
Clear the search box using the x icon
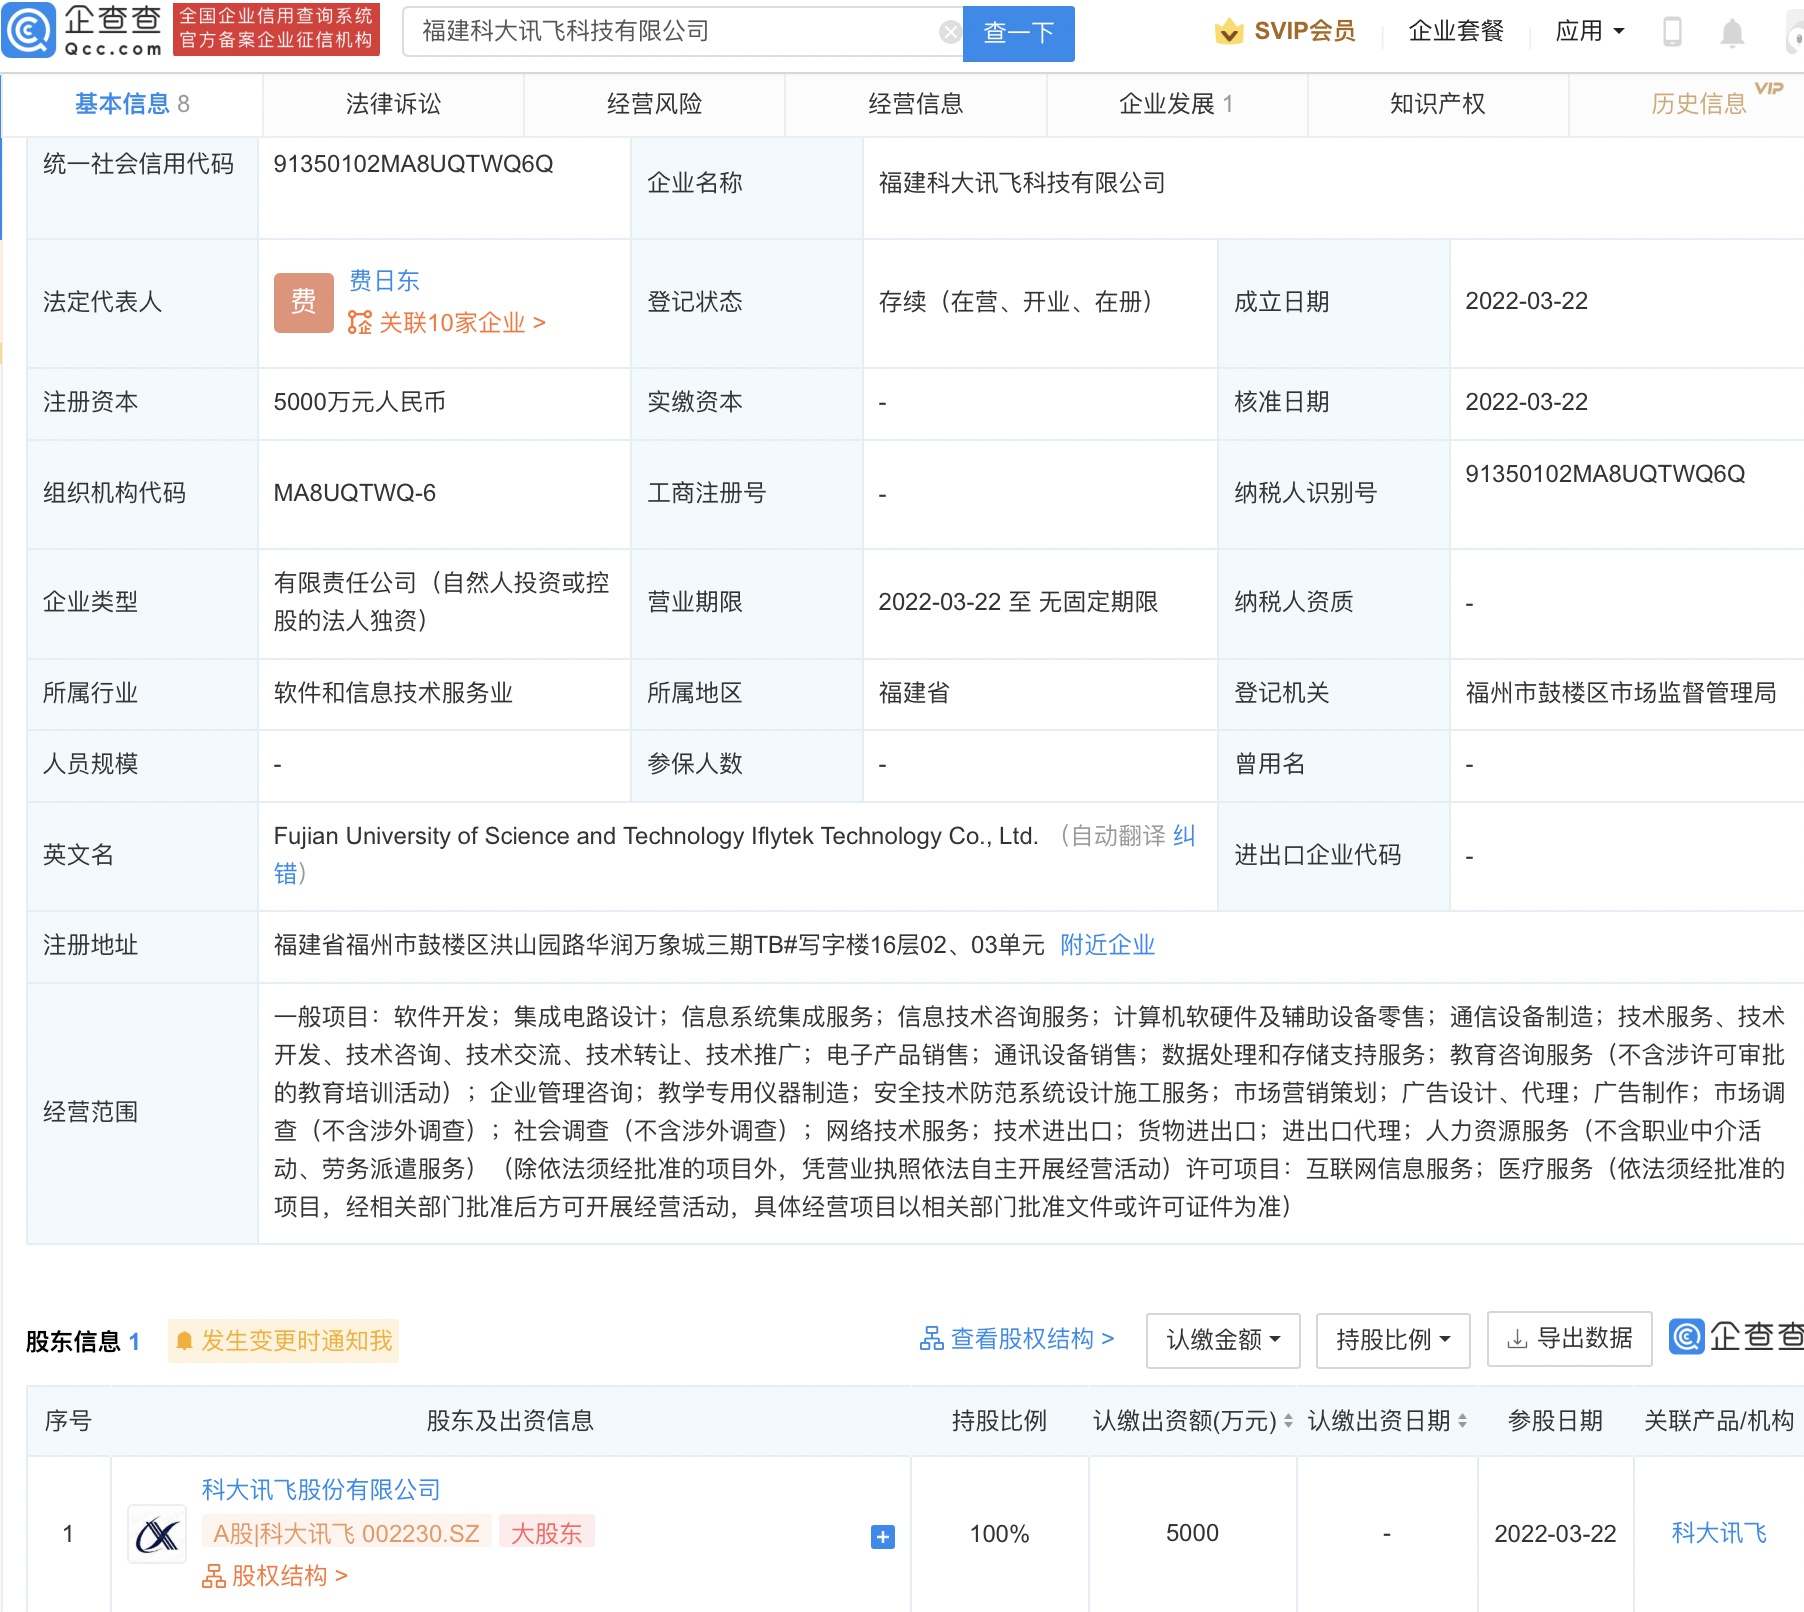[947, 30]
